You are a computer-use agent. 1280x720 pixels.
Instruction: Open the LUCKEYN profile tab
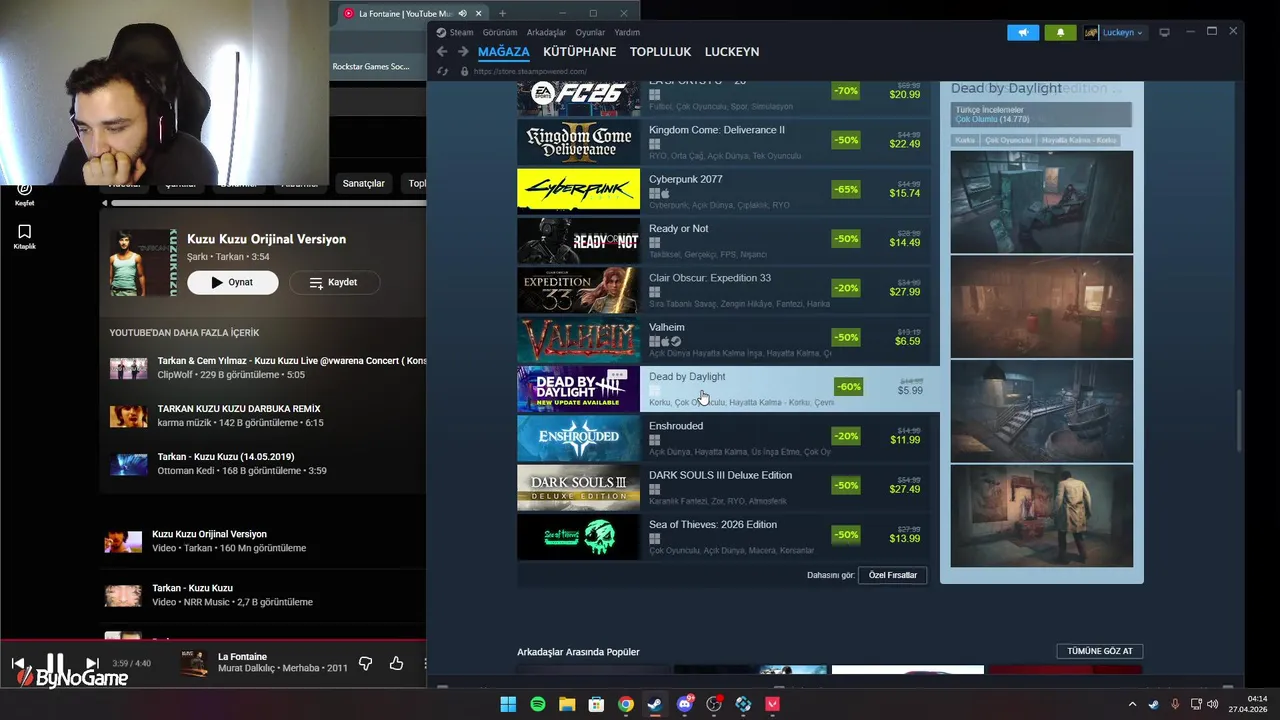[732, 52]
